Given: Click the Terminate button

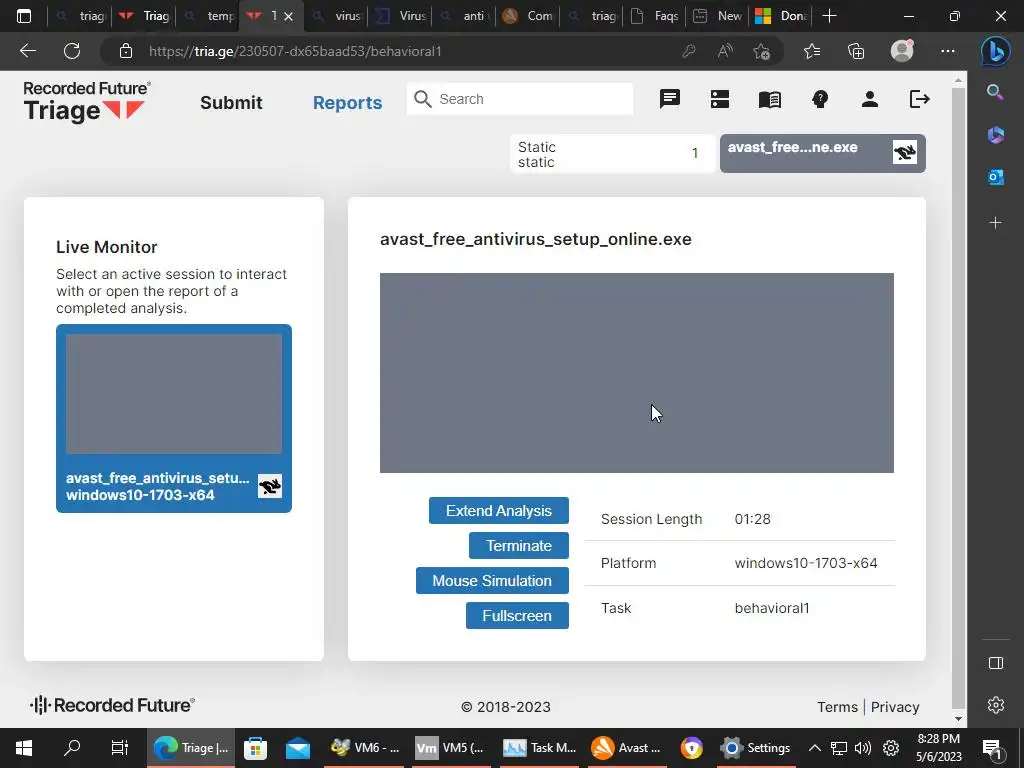Looking at the screenshot, I should click(x=519, y=545).
